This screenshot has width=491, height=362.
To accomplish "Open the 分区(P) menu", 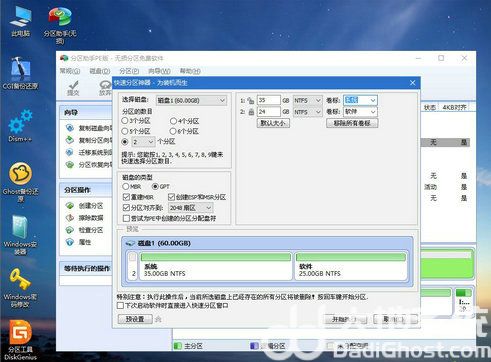I will [129, 71].
